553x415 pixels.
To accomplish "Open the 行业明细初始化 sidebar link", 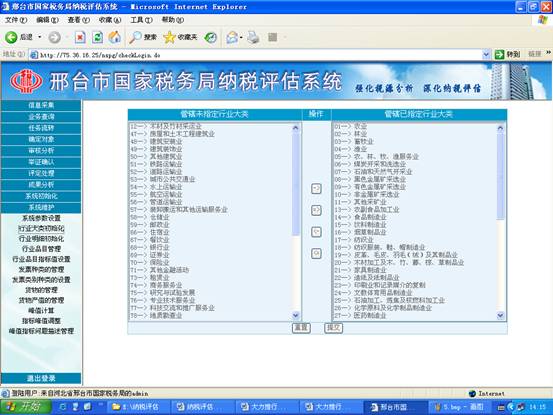I will [41, 239].
